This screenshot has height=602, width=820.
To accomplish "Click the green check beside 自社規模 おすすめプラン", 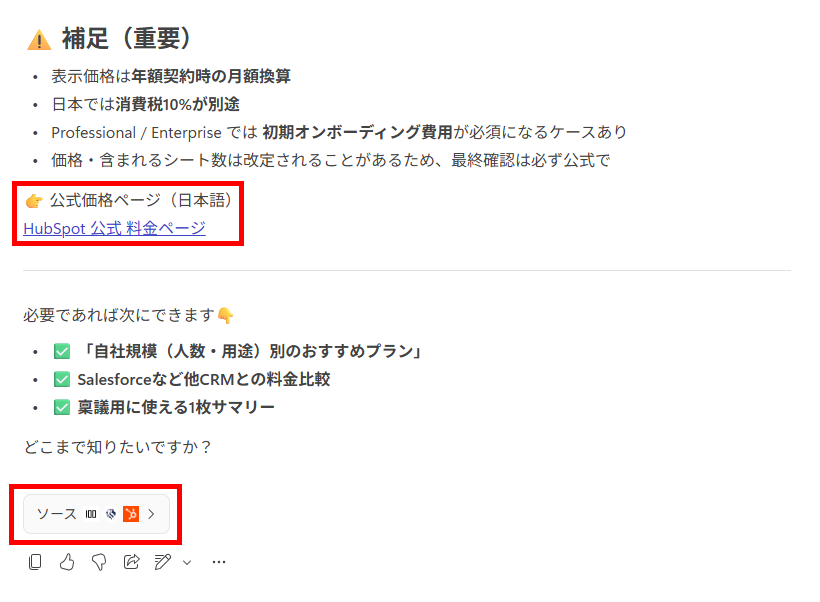I will (62, 351).
